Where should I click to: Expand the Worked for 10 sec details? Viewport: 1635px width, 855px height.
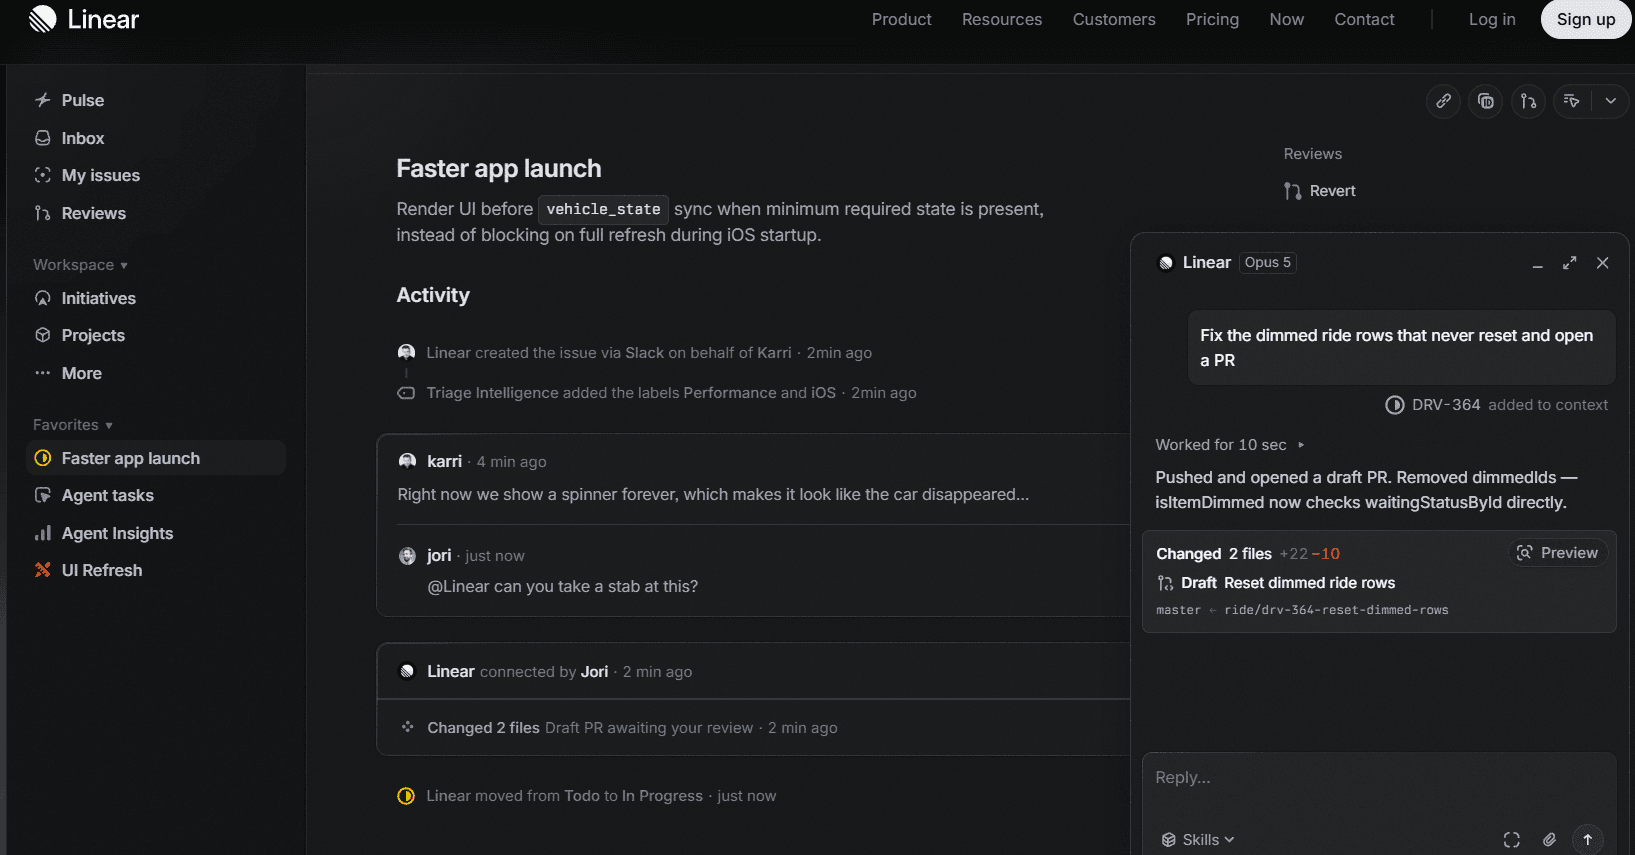1230,445
